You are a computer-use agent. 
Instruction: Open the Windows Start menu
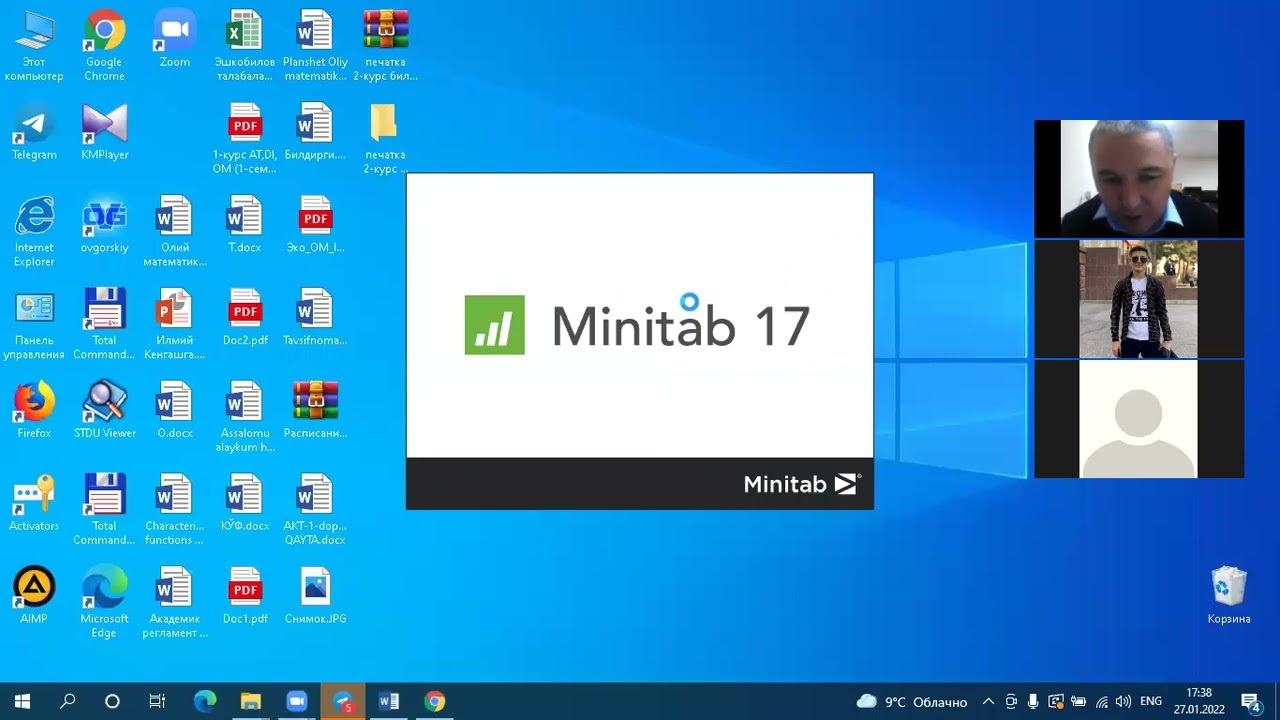point(22,701)
